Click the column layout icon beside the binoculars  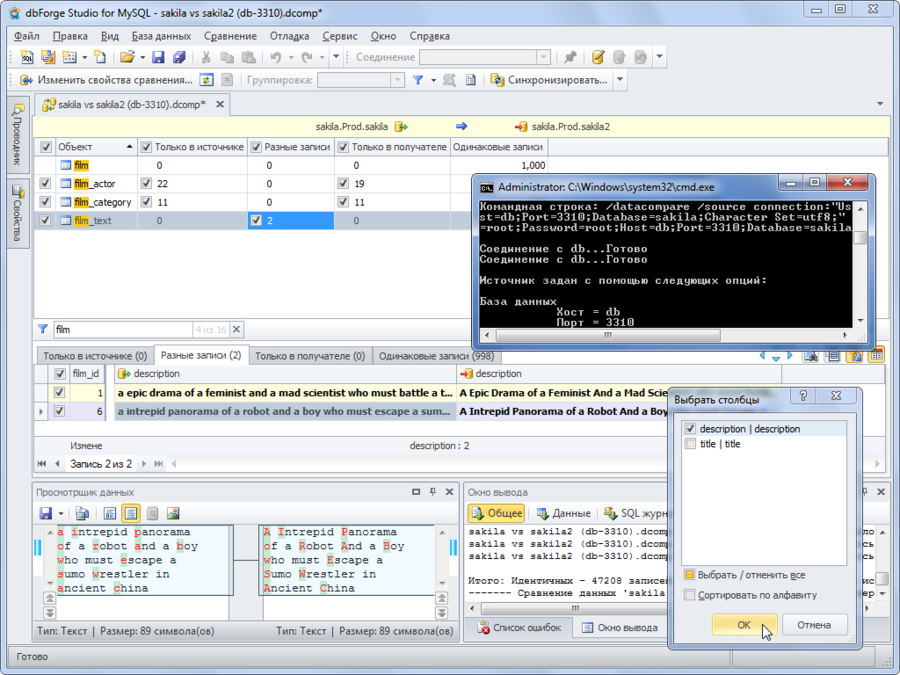point(832,356)
